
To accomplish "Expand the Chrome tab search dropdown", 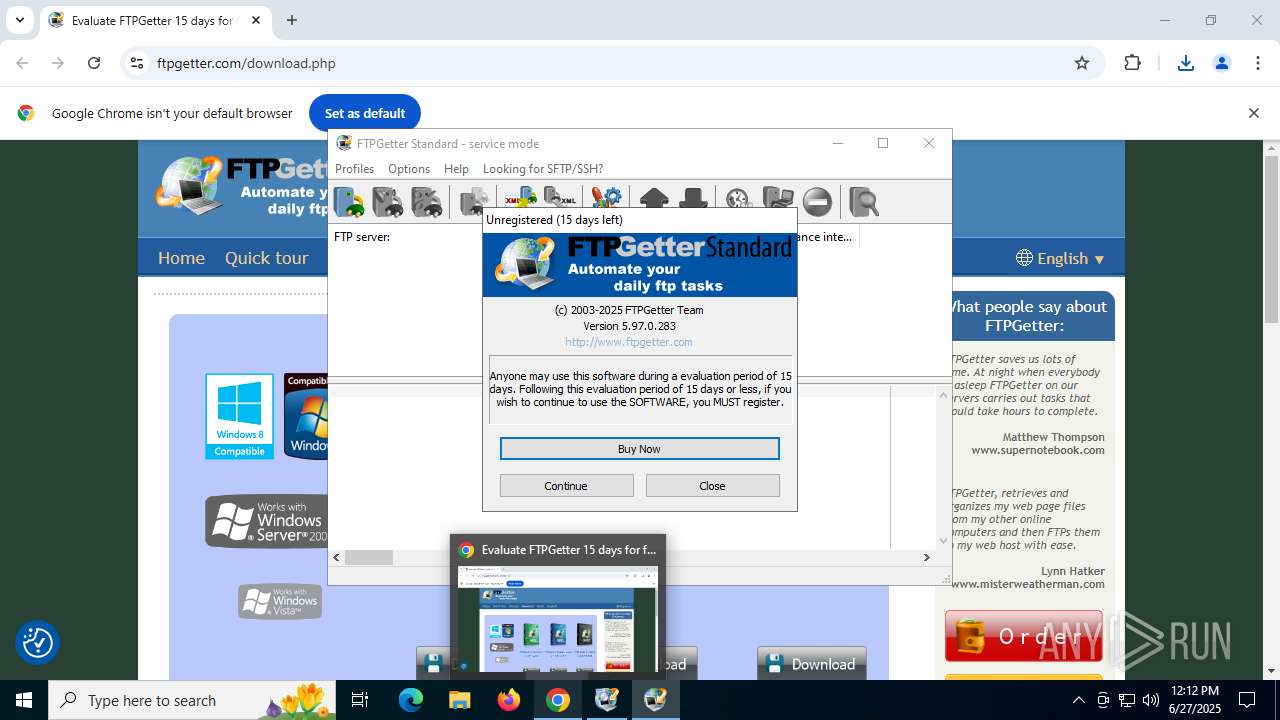I will point(19,20).
